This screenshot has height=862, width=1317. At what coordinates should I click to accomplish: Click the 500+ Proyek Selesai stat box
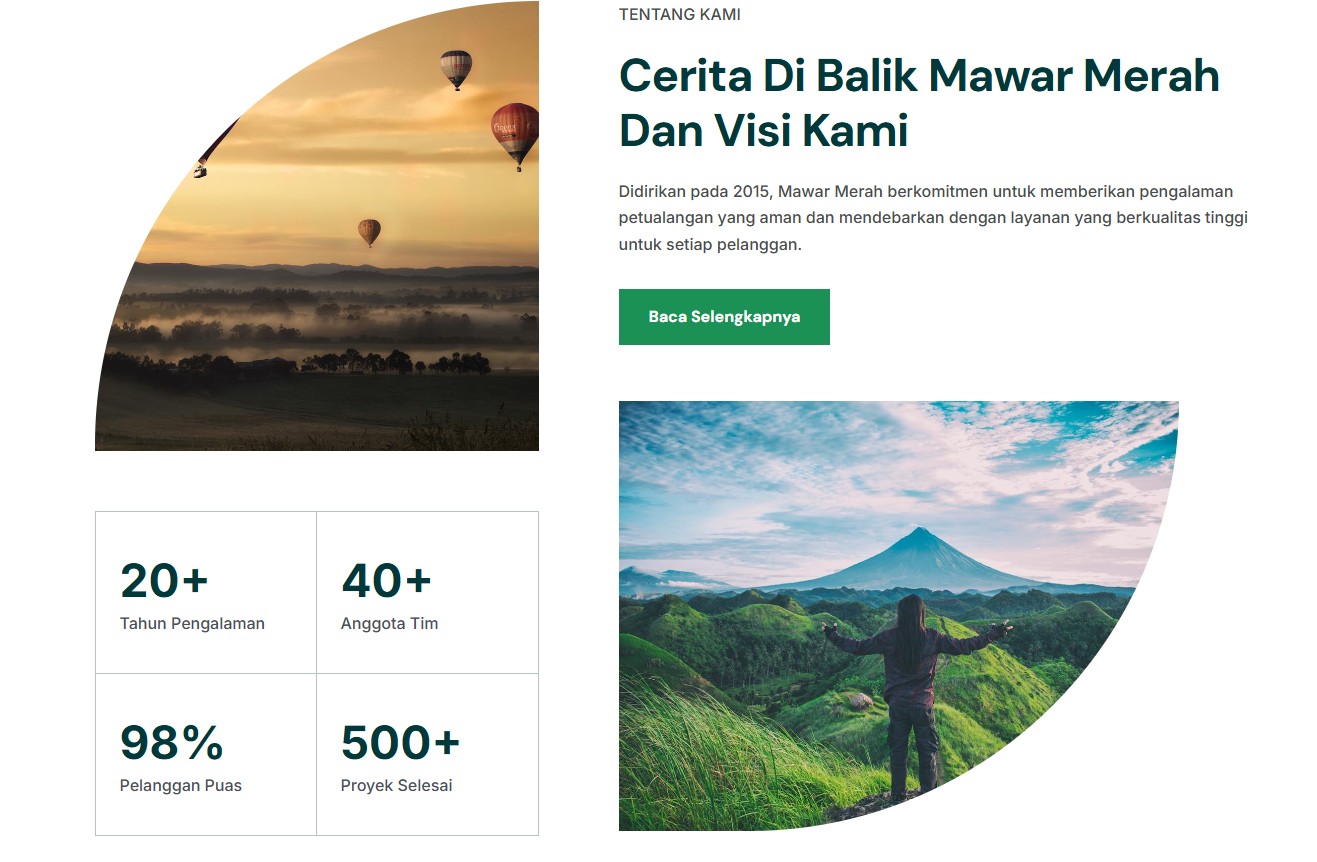click(428, 754)
